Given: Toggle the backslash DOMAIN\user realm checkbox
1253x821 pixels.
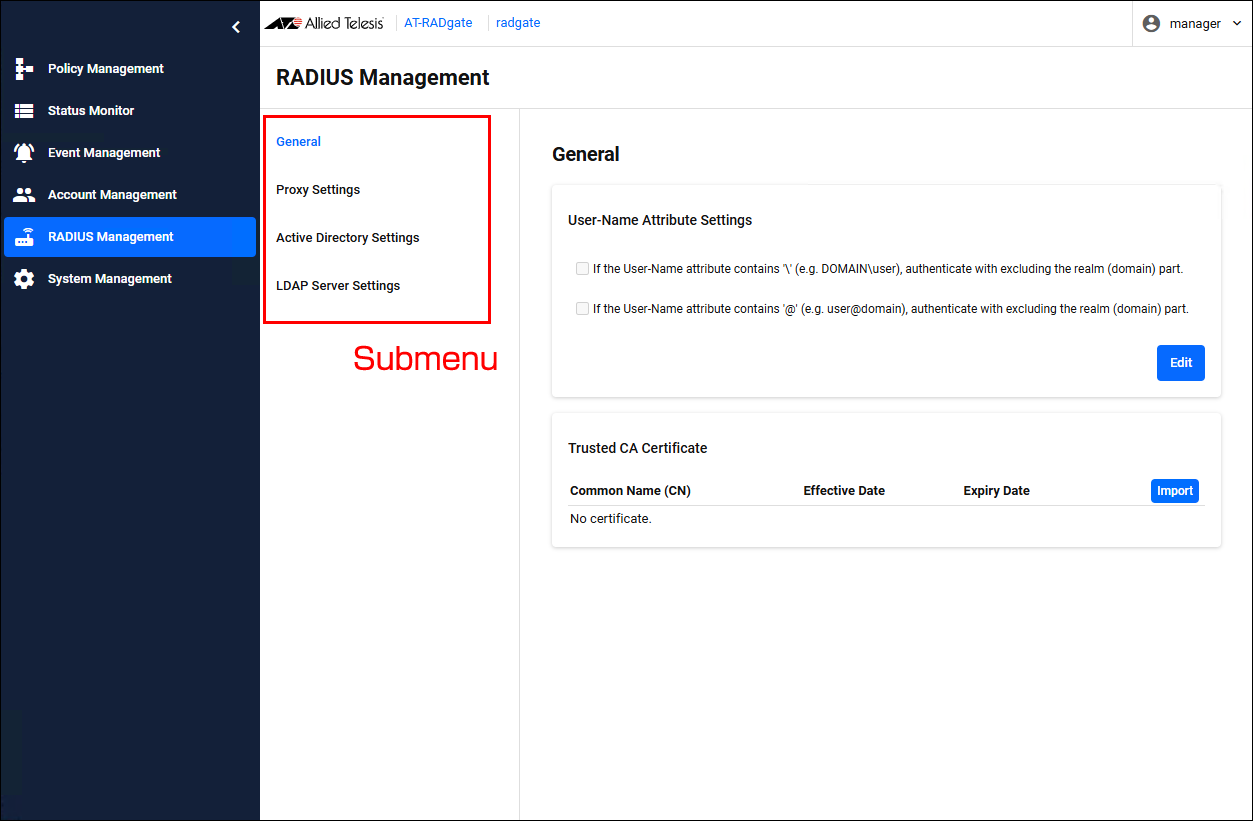Looking at the screenshot, I should pos(582,269).
